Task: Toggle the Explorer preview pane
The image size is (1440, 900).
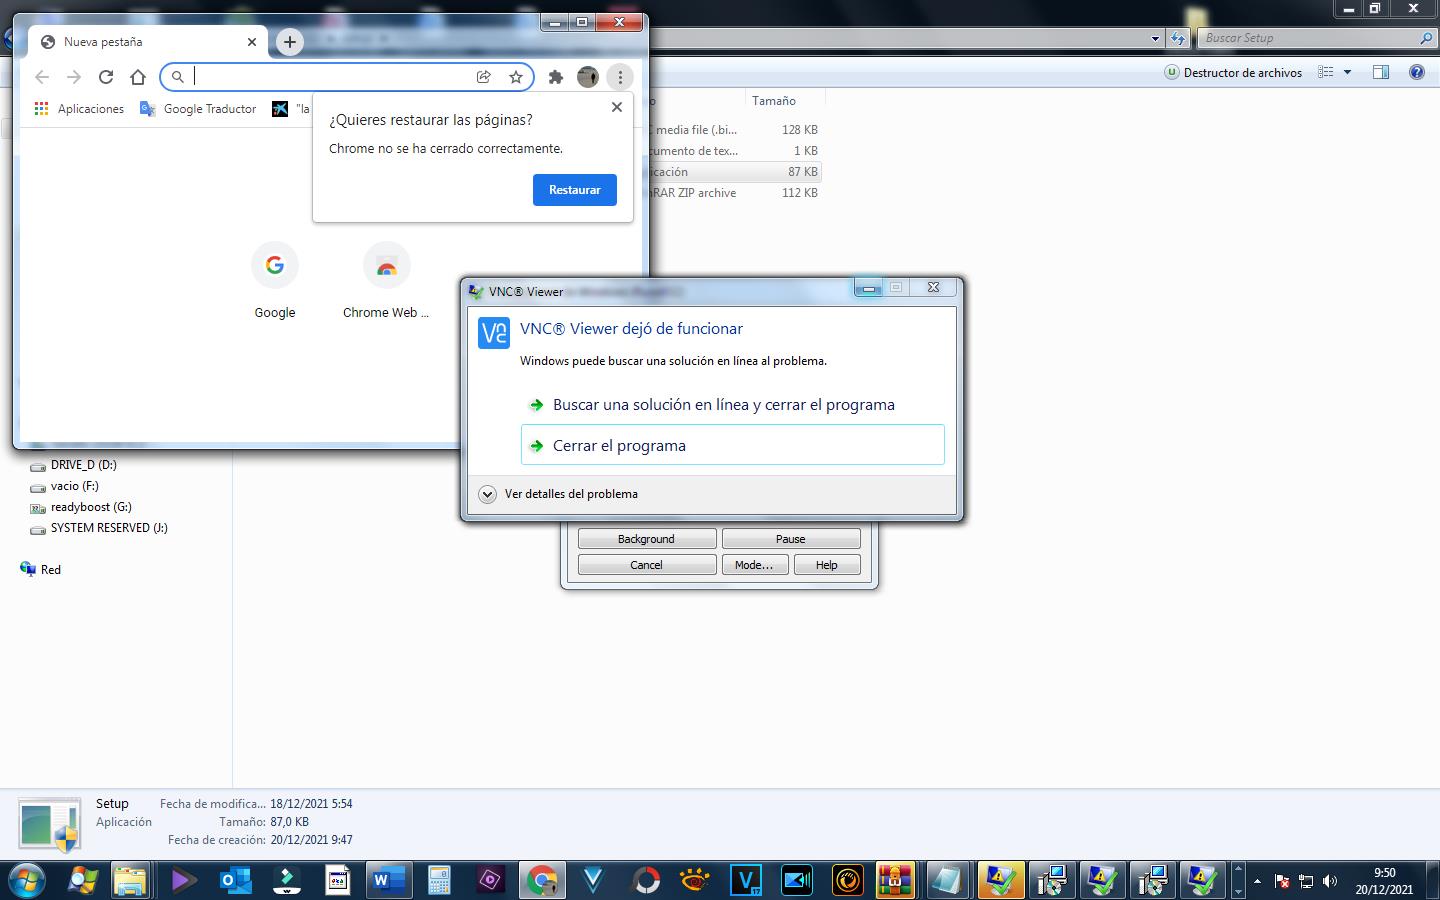Action: coord(1381,72)
